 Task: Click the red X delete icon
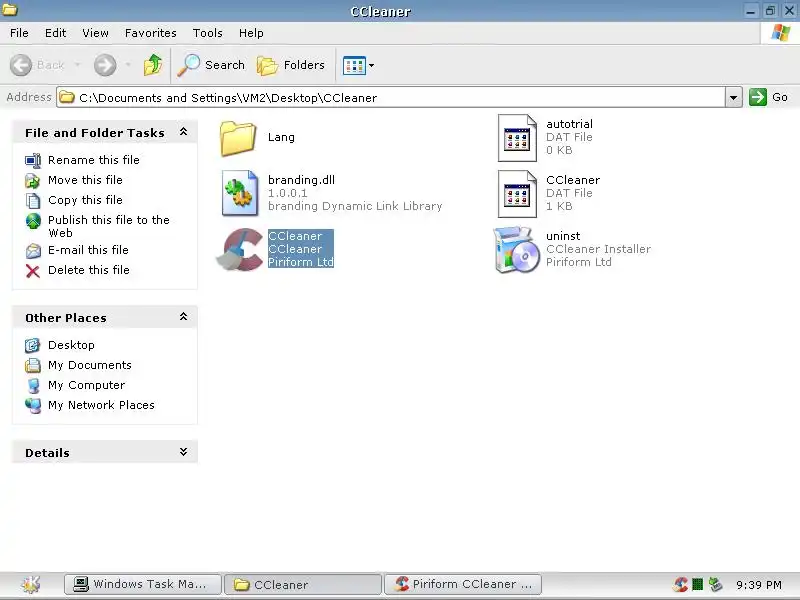(33, 271)
